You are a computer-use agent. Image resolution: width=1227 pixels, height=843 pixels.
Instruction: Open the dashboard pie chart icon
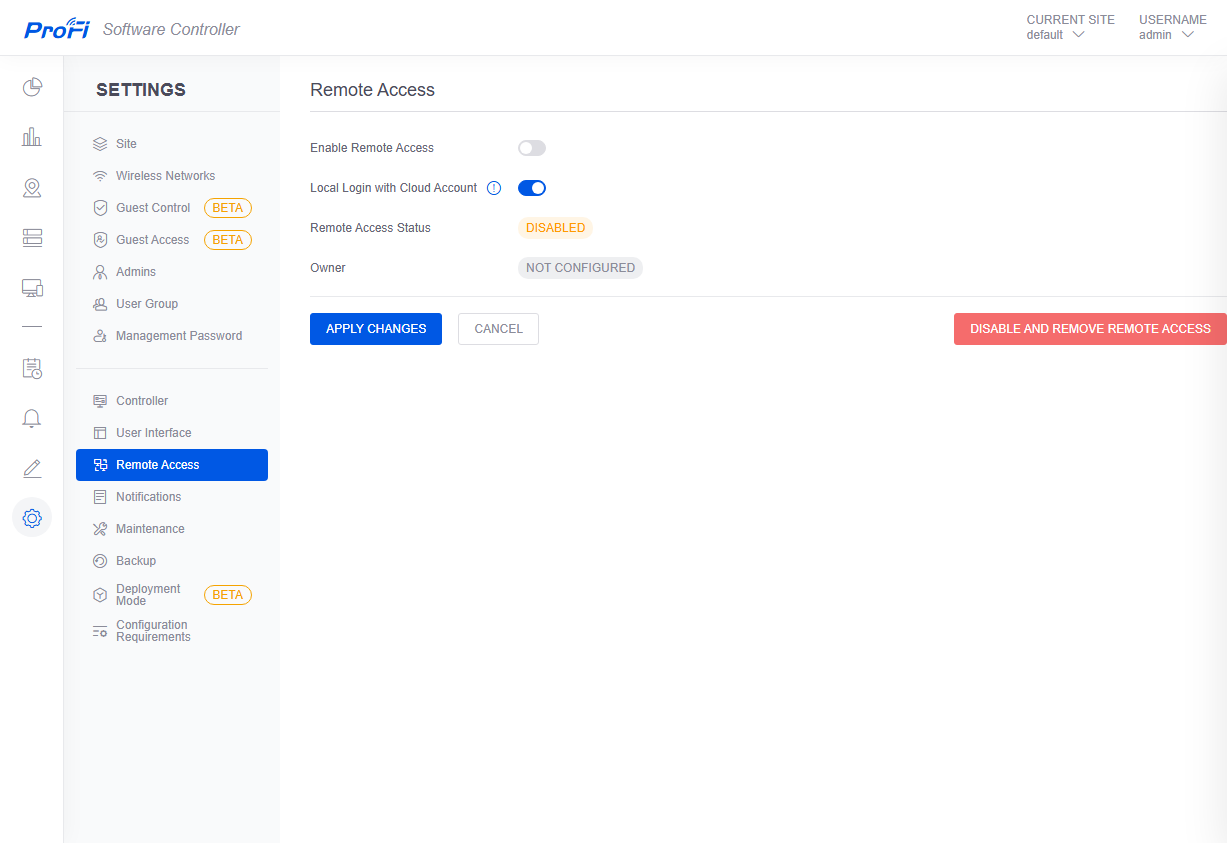(32, 87)
